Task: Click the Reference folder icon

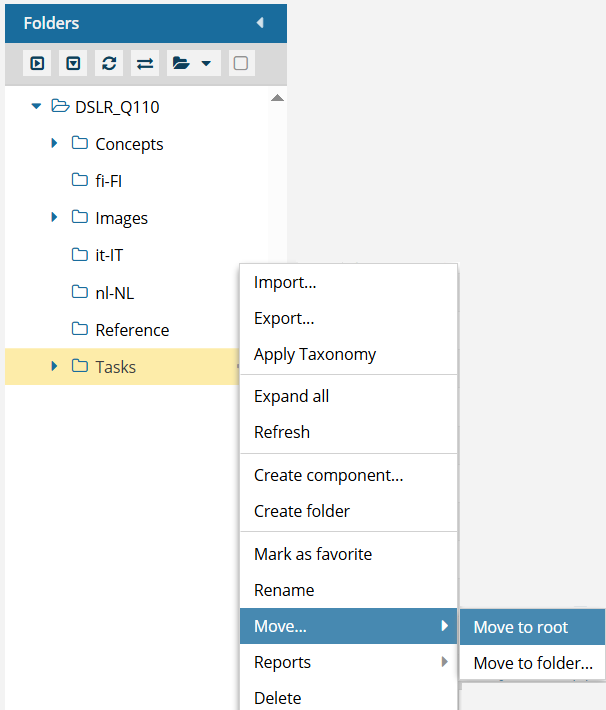Action: [80, 329]
